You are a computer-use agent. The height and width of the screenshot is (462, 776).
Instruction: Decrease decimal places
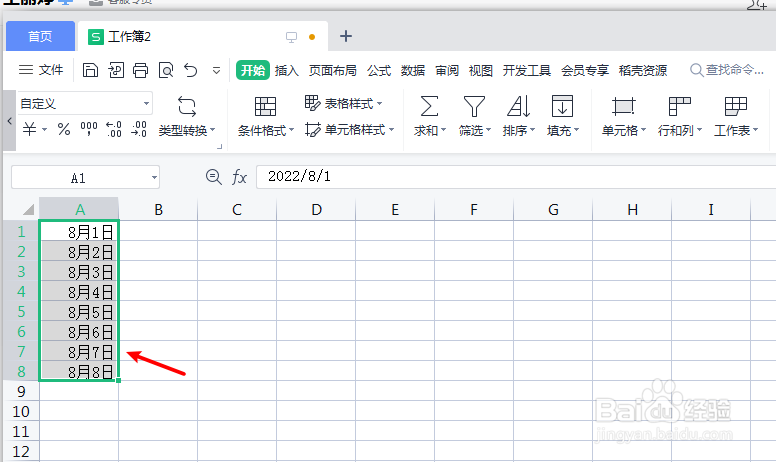pyautogui.click(x=139, y=129)
